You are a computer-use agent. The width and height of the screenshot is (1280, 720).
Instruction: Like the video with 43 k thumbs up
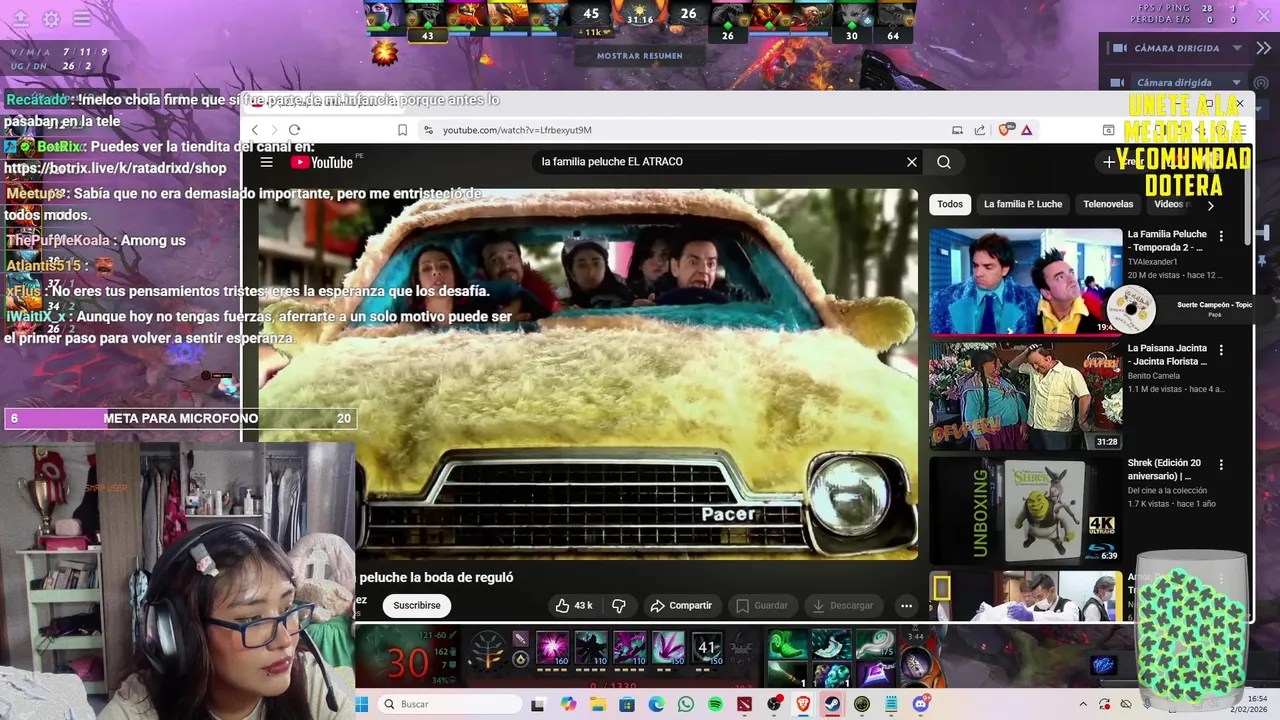click(x=574, y=605)
